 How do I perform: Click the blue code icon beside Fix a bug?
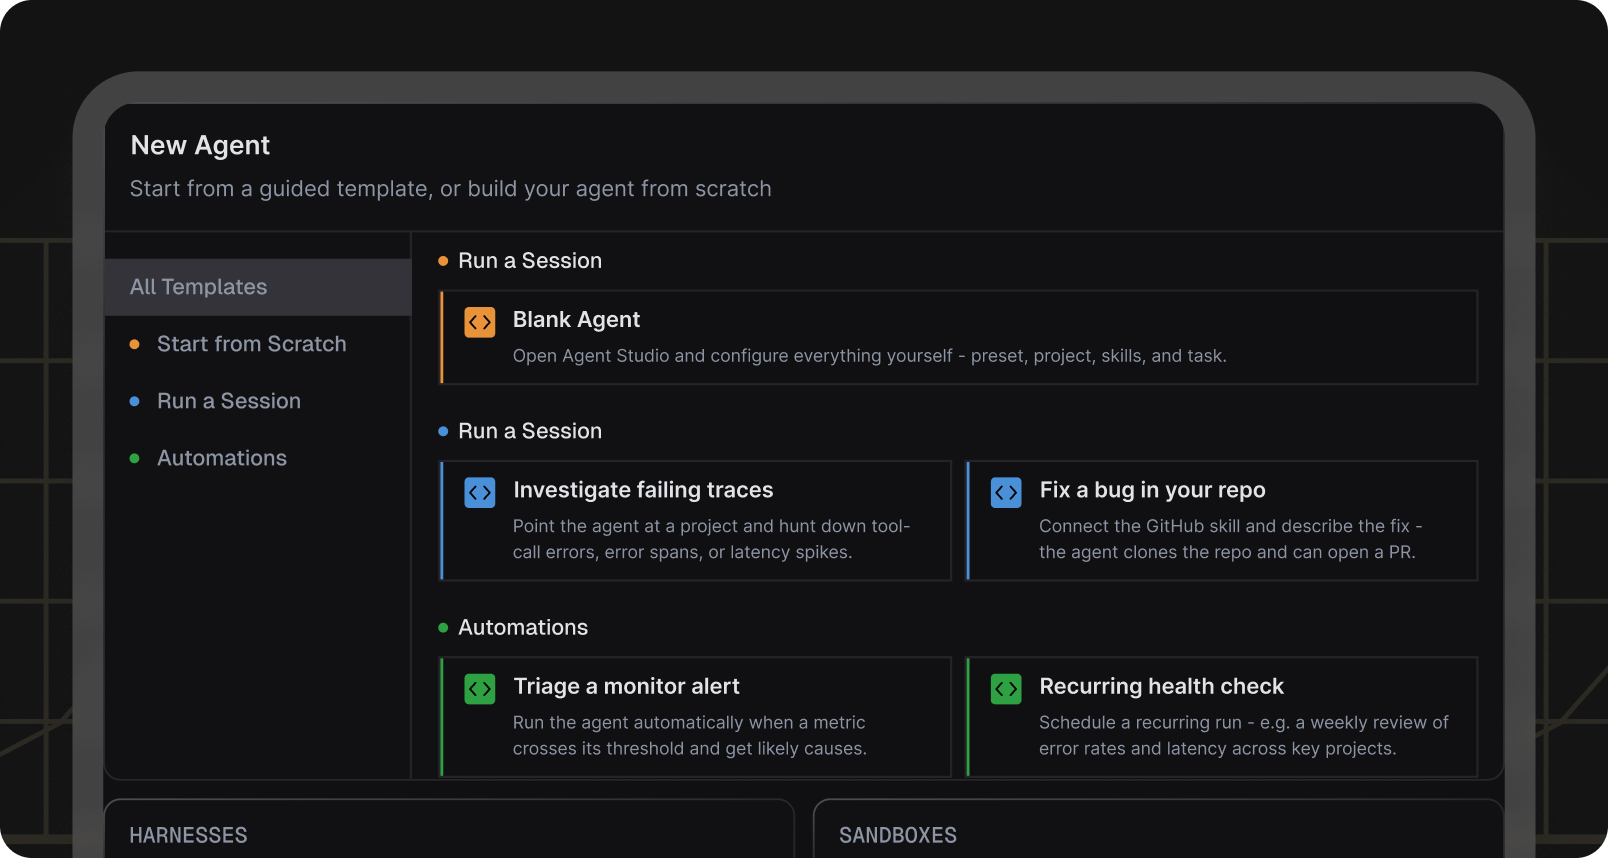tap(1006, 492)
